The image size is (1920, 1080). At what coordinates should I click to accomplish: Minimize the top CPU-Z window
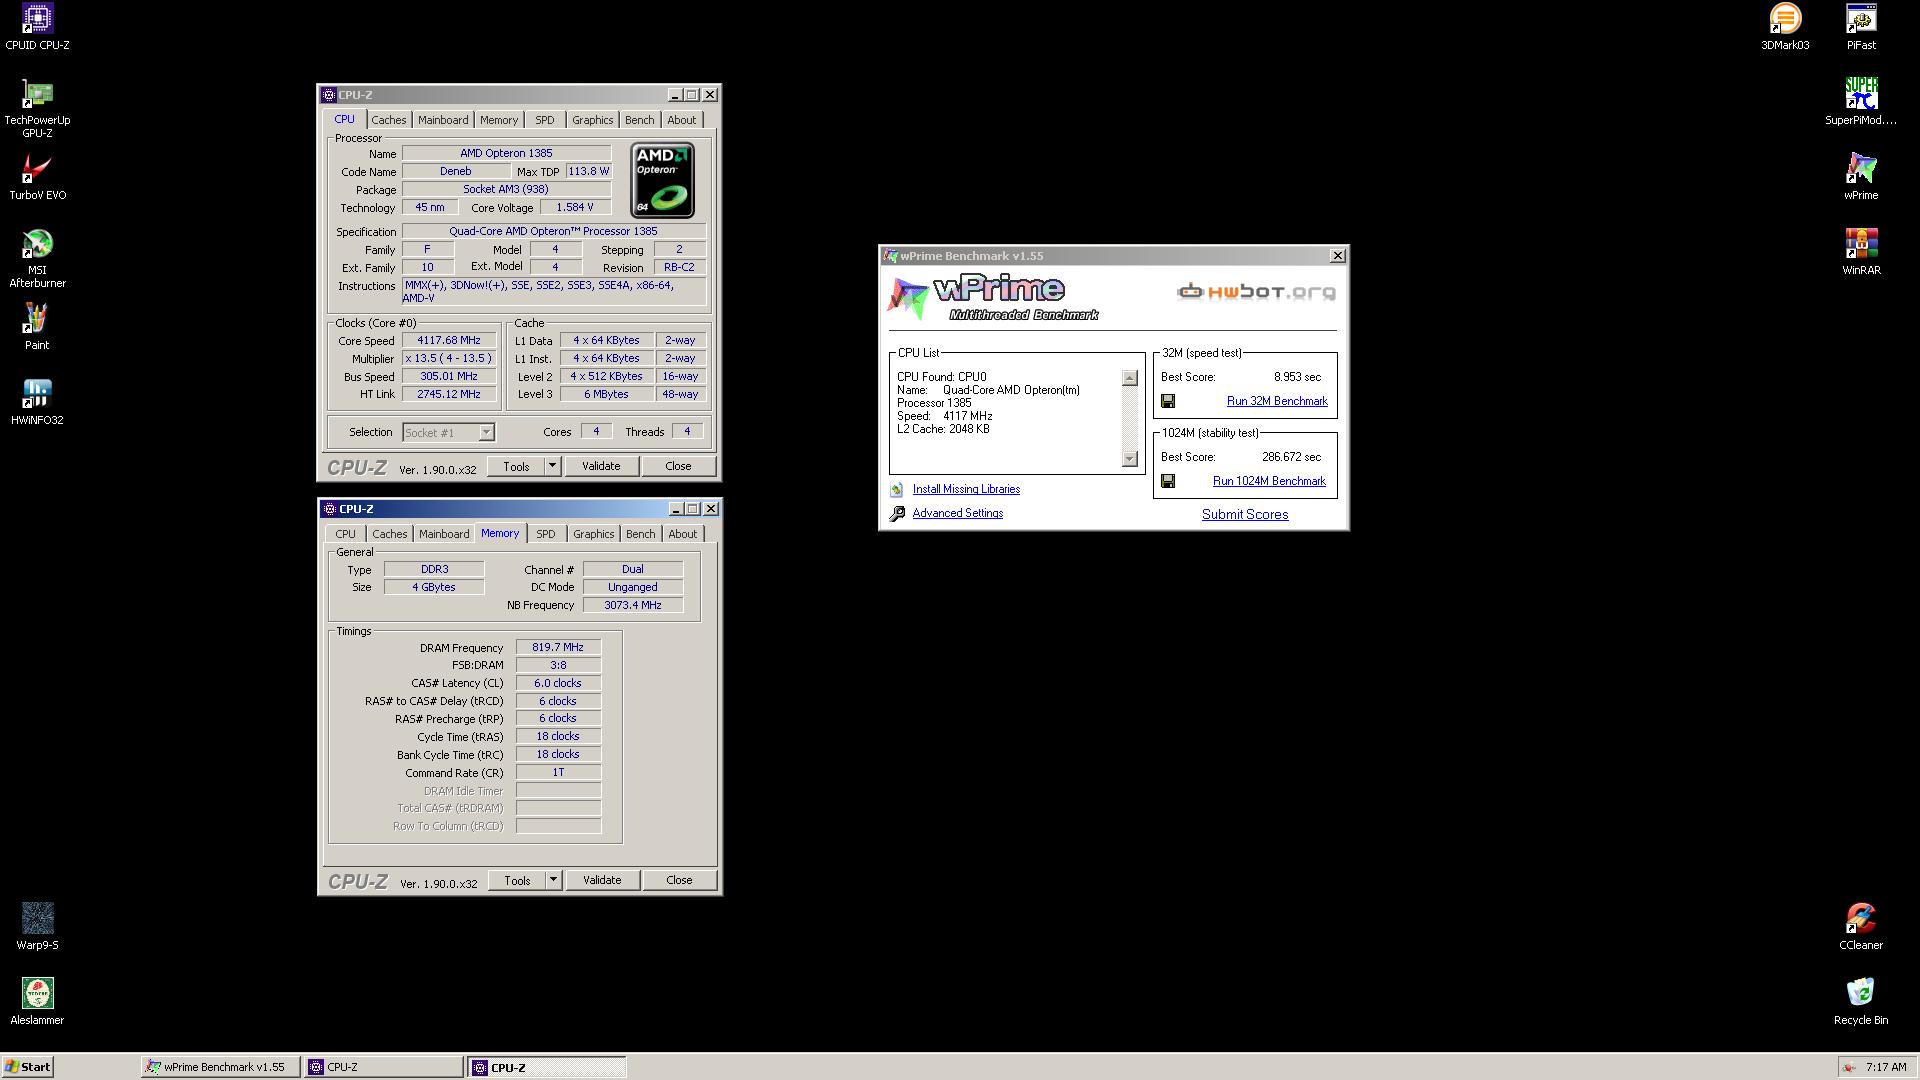coord(675,95)
